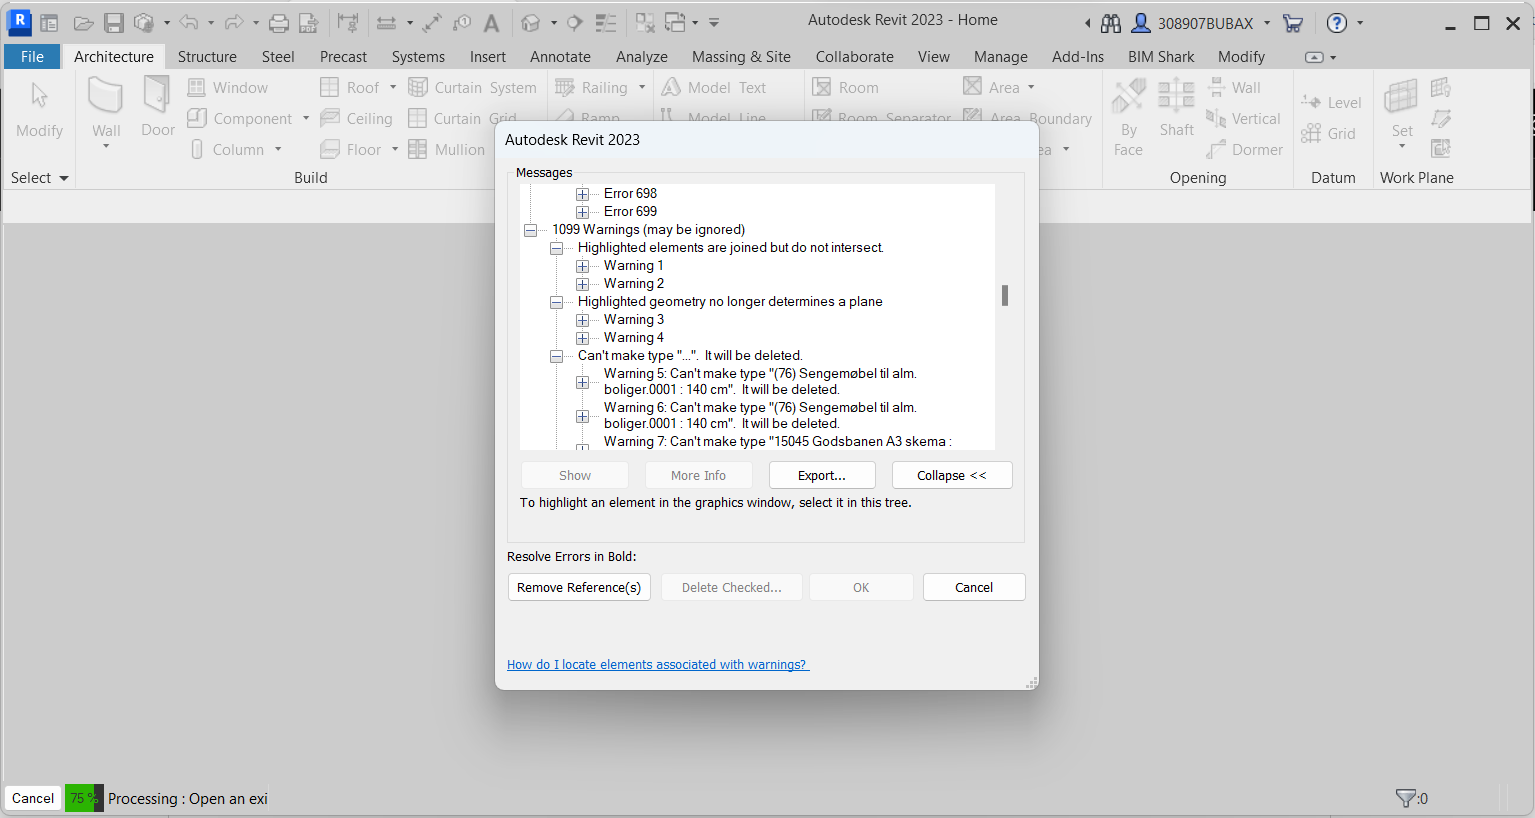1535x818 pixels.
Task: Select the Shaft opening tool
Action: (1177, 107)
